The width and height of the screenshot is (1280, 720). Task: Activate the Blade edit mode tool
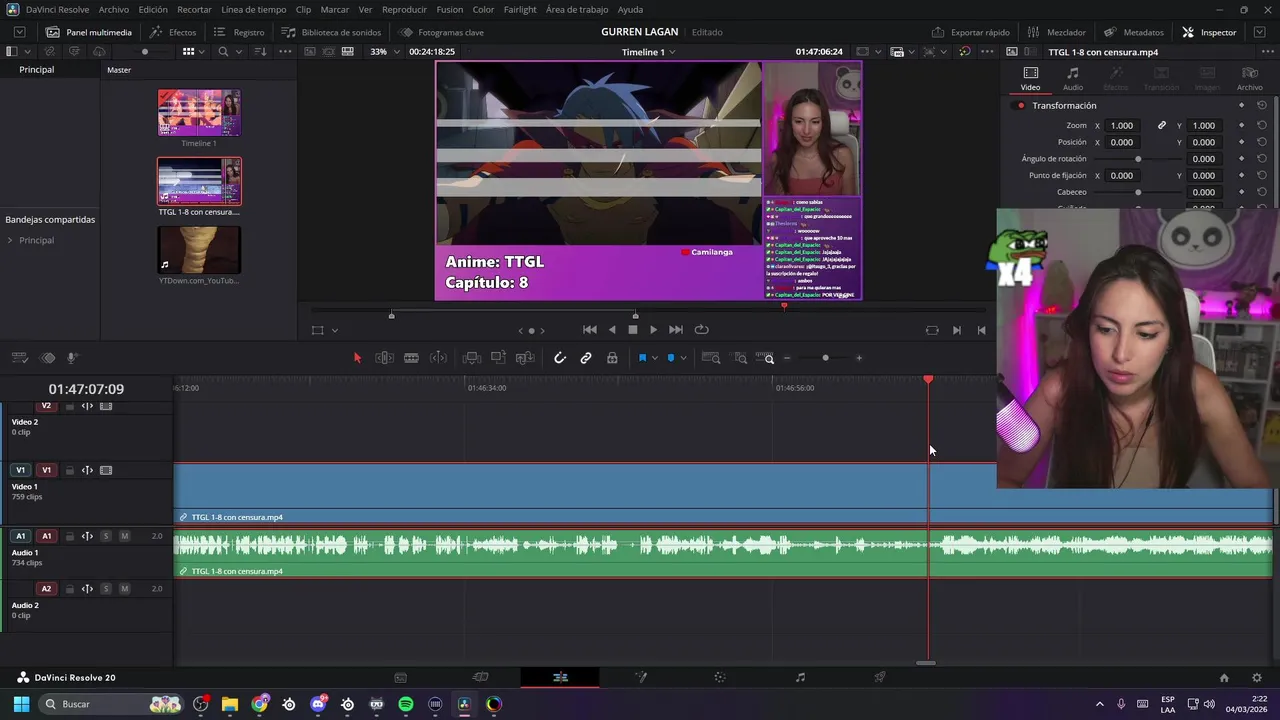(x=411, y=358)
